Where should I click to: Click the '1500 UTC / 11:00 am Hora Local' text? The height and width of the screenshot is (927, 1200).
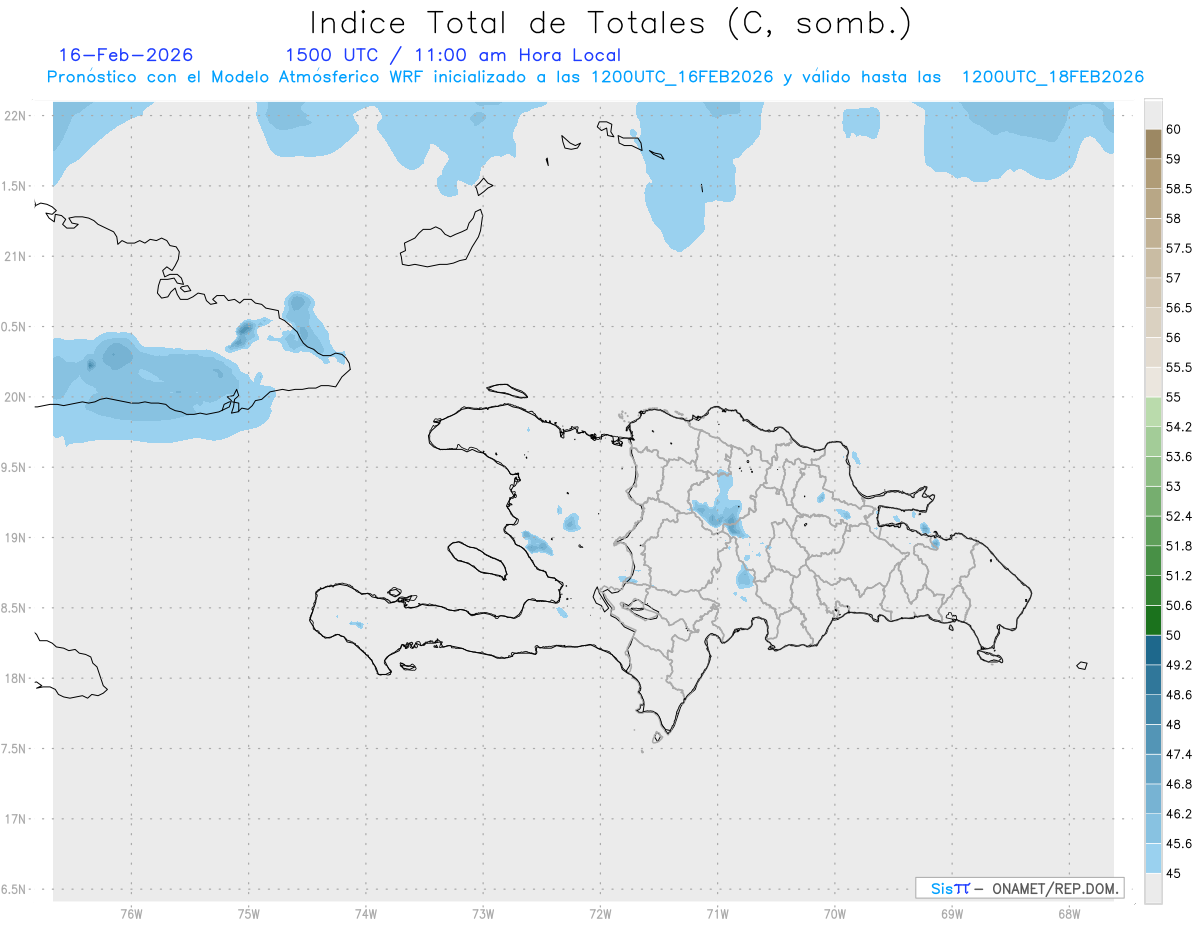pyautogui.click(x=453, y=55)
